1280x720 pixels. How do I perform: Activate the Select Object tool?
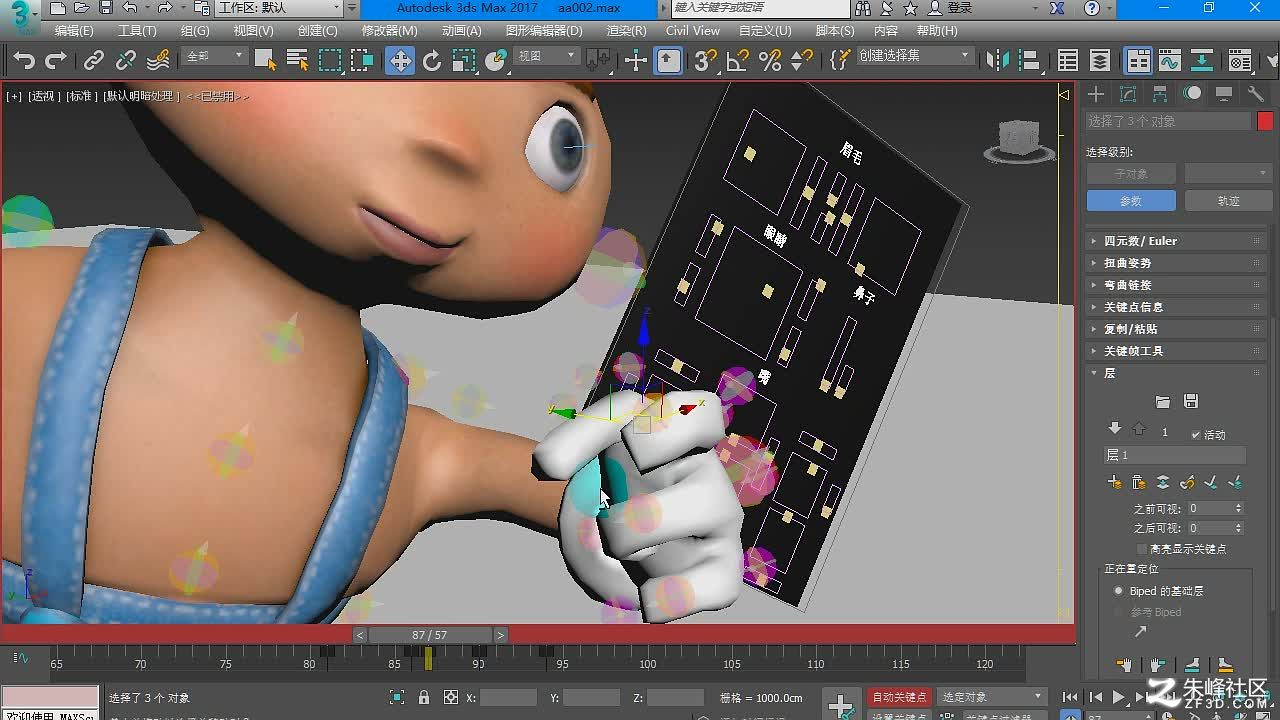265,61
